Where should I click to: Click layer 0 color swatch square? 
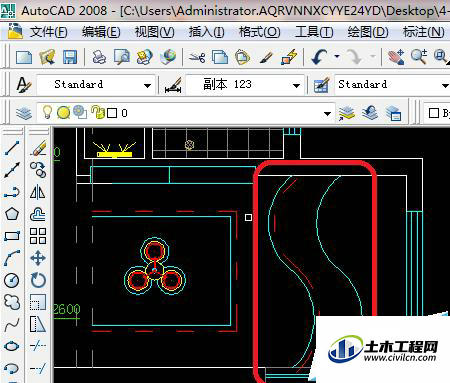tap(112, 113)
